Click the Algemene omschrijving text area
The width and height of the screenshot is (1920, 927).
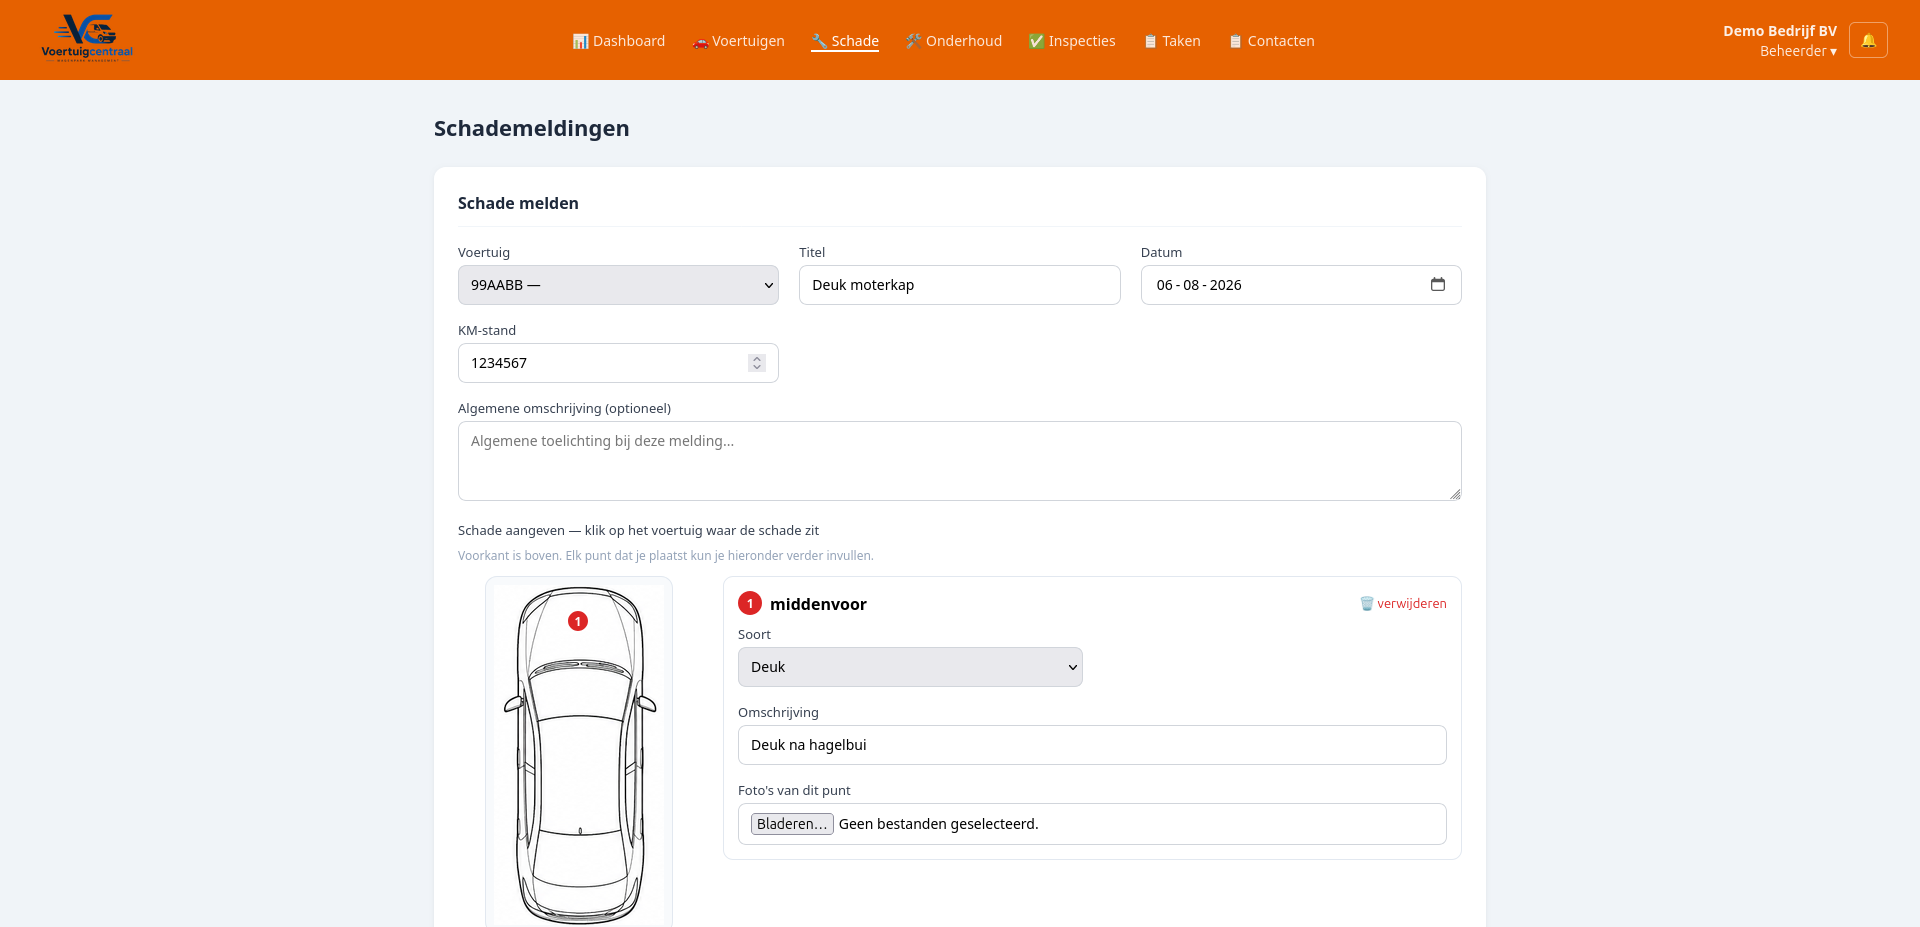(x=959, y=461)
